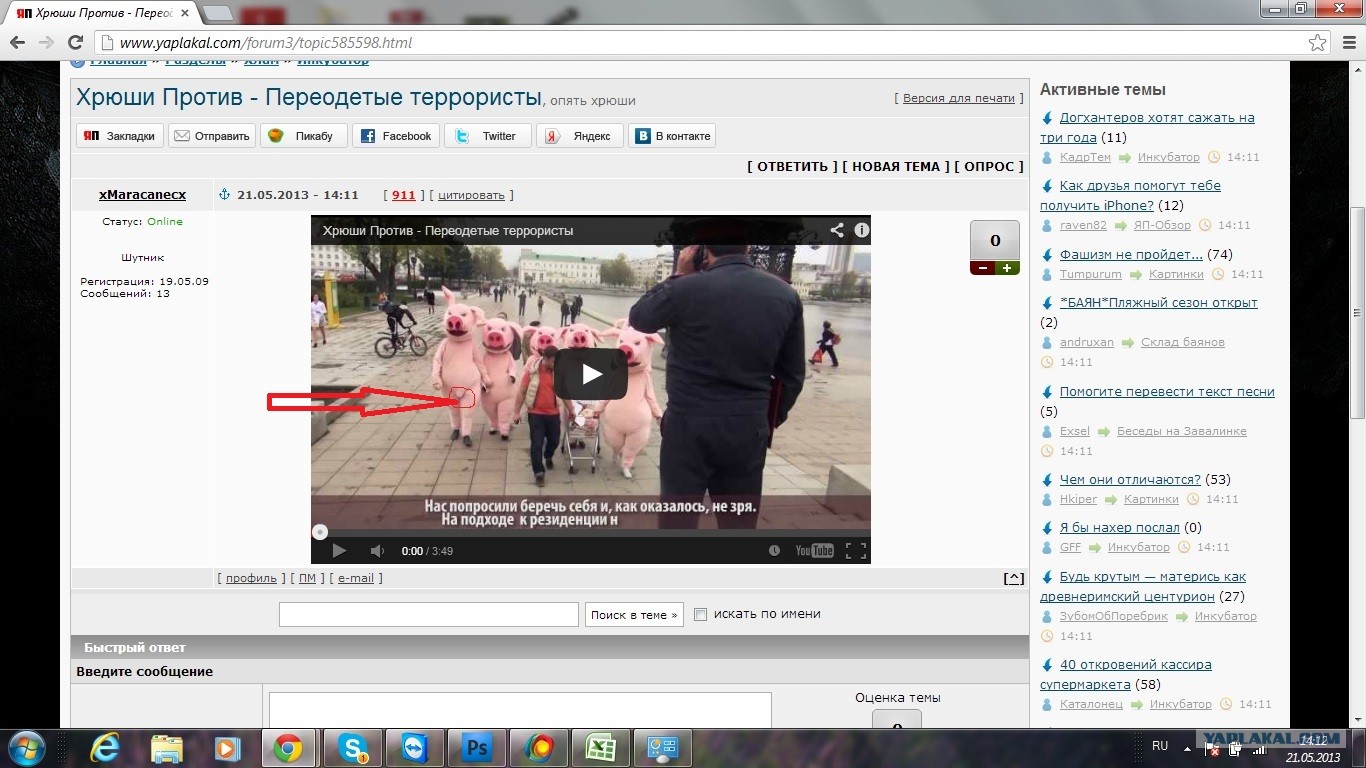Image resolution: width=1366 pixels, height=768 pixels.
Task: Enable the искать по имени checkbox
Action: [700, 614]
